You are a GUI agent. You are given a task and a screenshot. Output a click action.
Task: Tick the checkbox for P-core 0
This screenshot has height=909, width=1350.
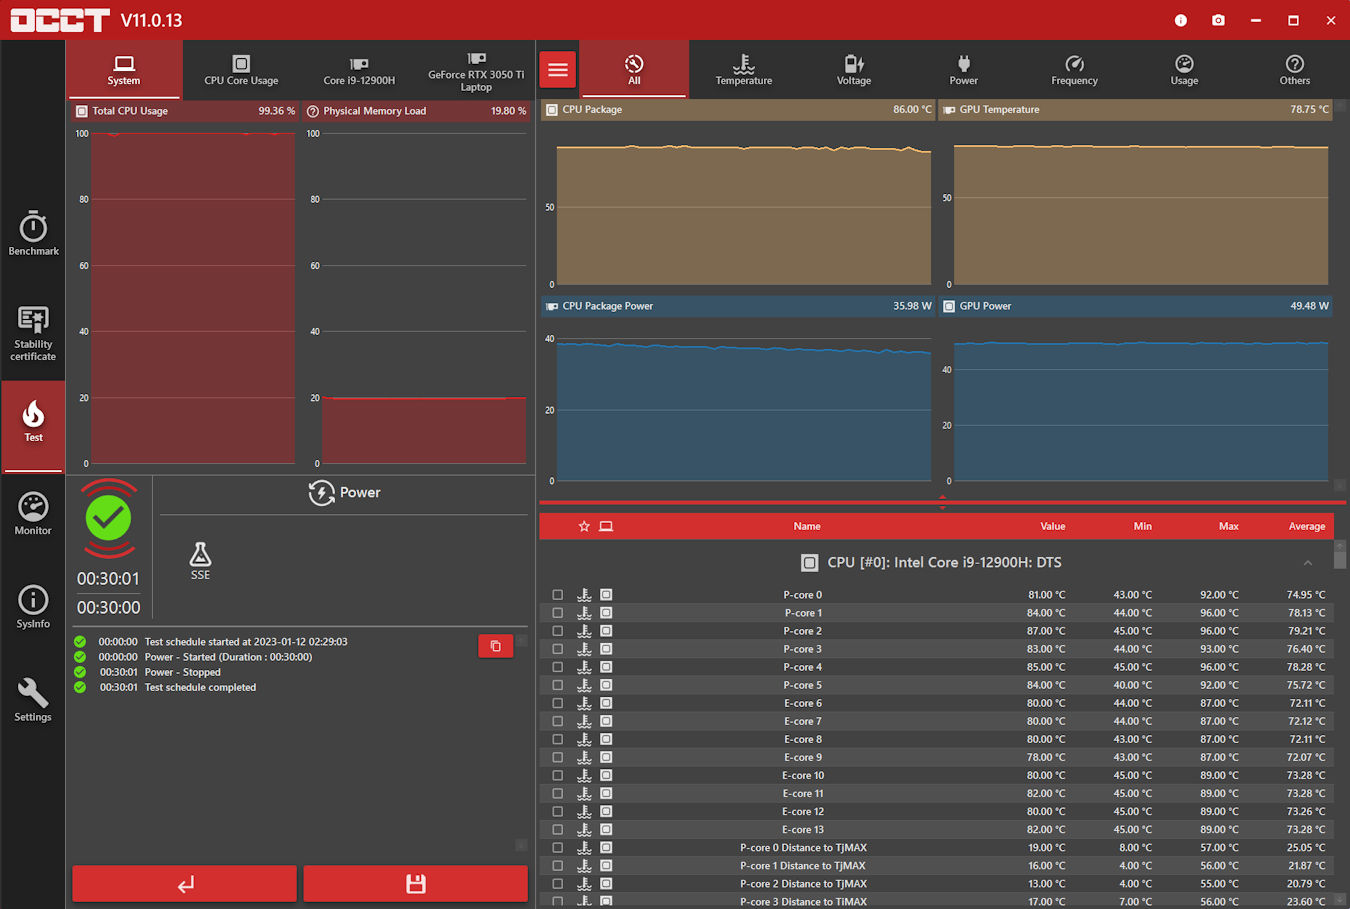(x=558, y=595)
